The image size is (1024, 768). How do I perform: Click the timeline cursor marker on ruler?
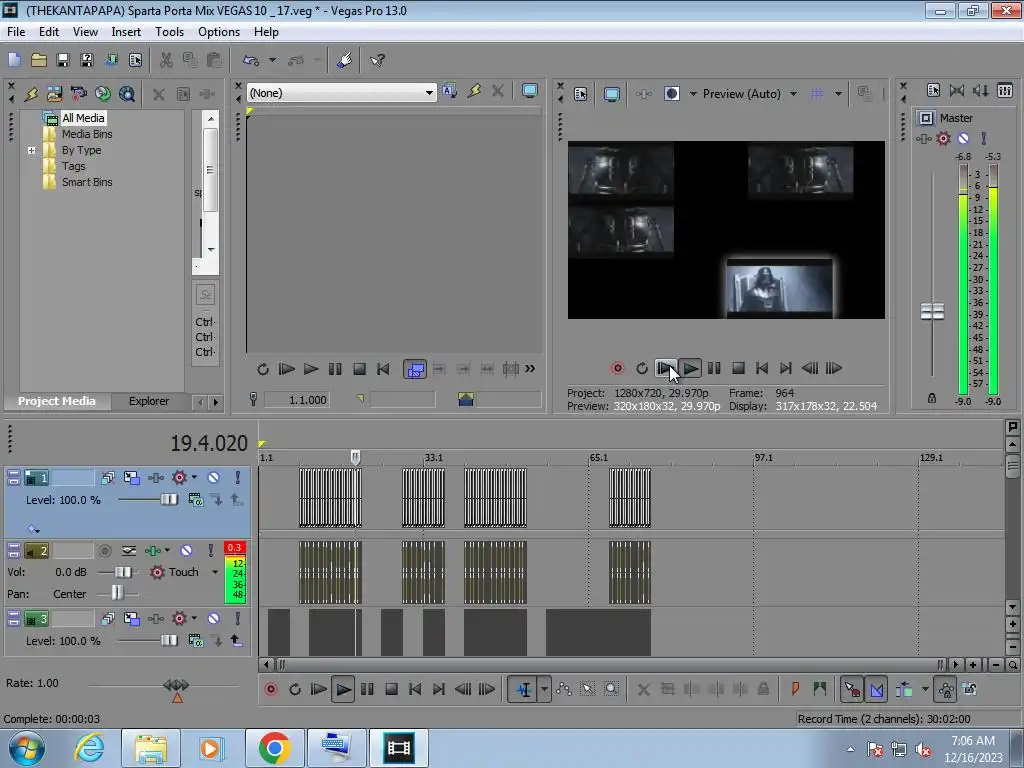coord(355,457)
